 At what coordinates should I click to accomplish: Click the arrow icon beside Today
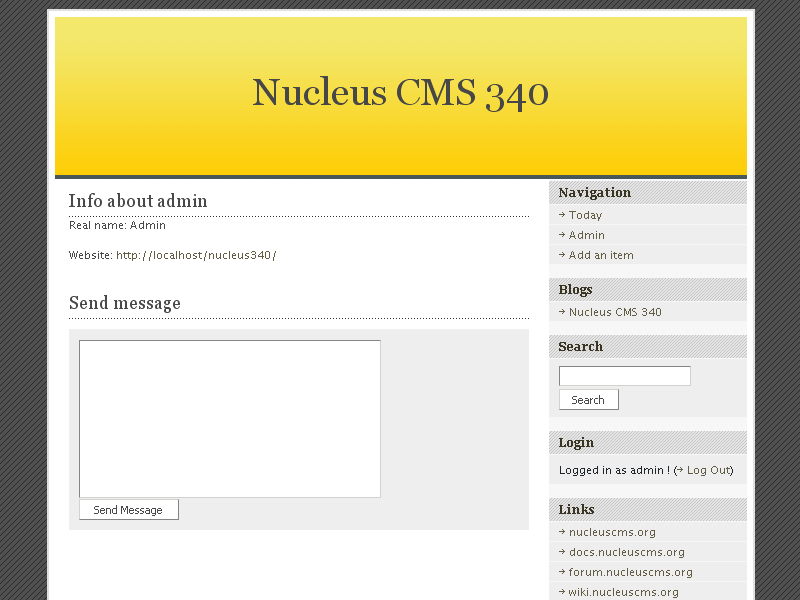click(x=562, y=215)
